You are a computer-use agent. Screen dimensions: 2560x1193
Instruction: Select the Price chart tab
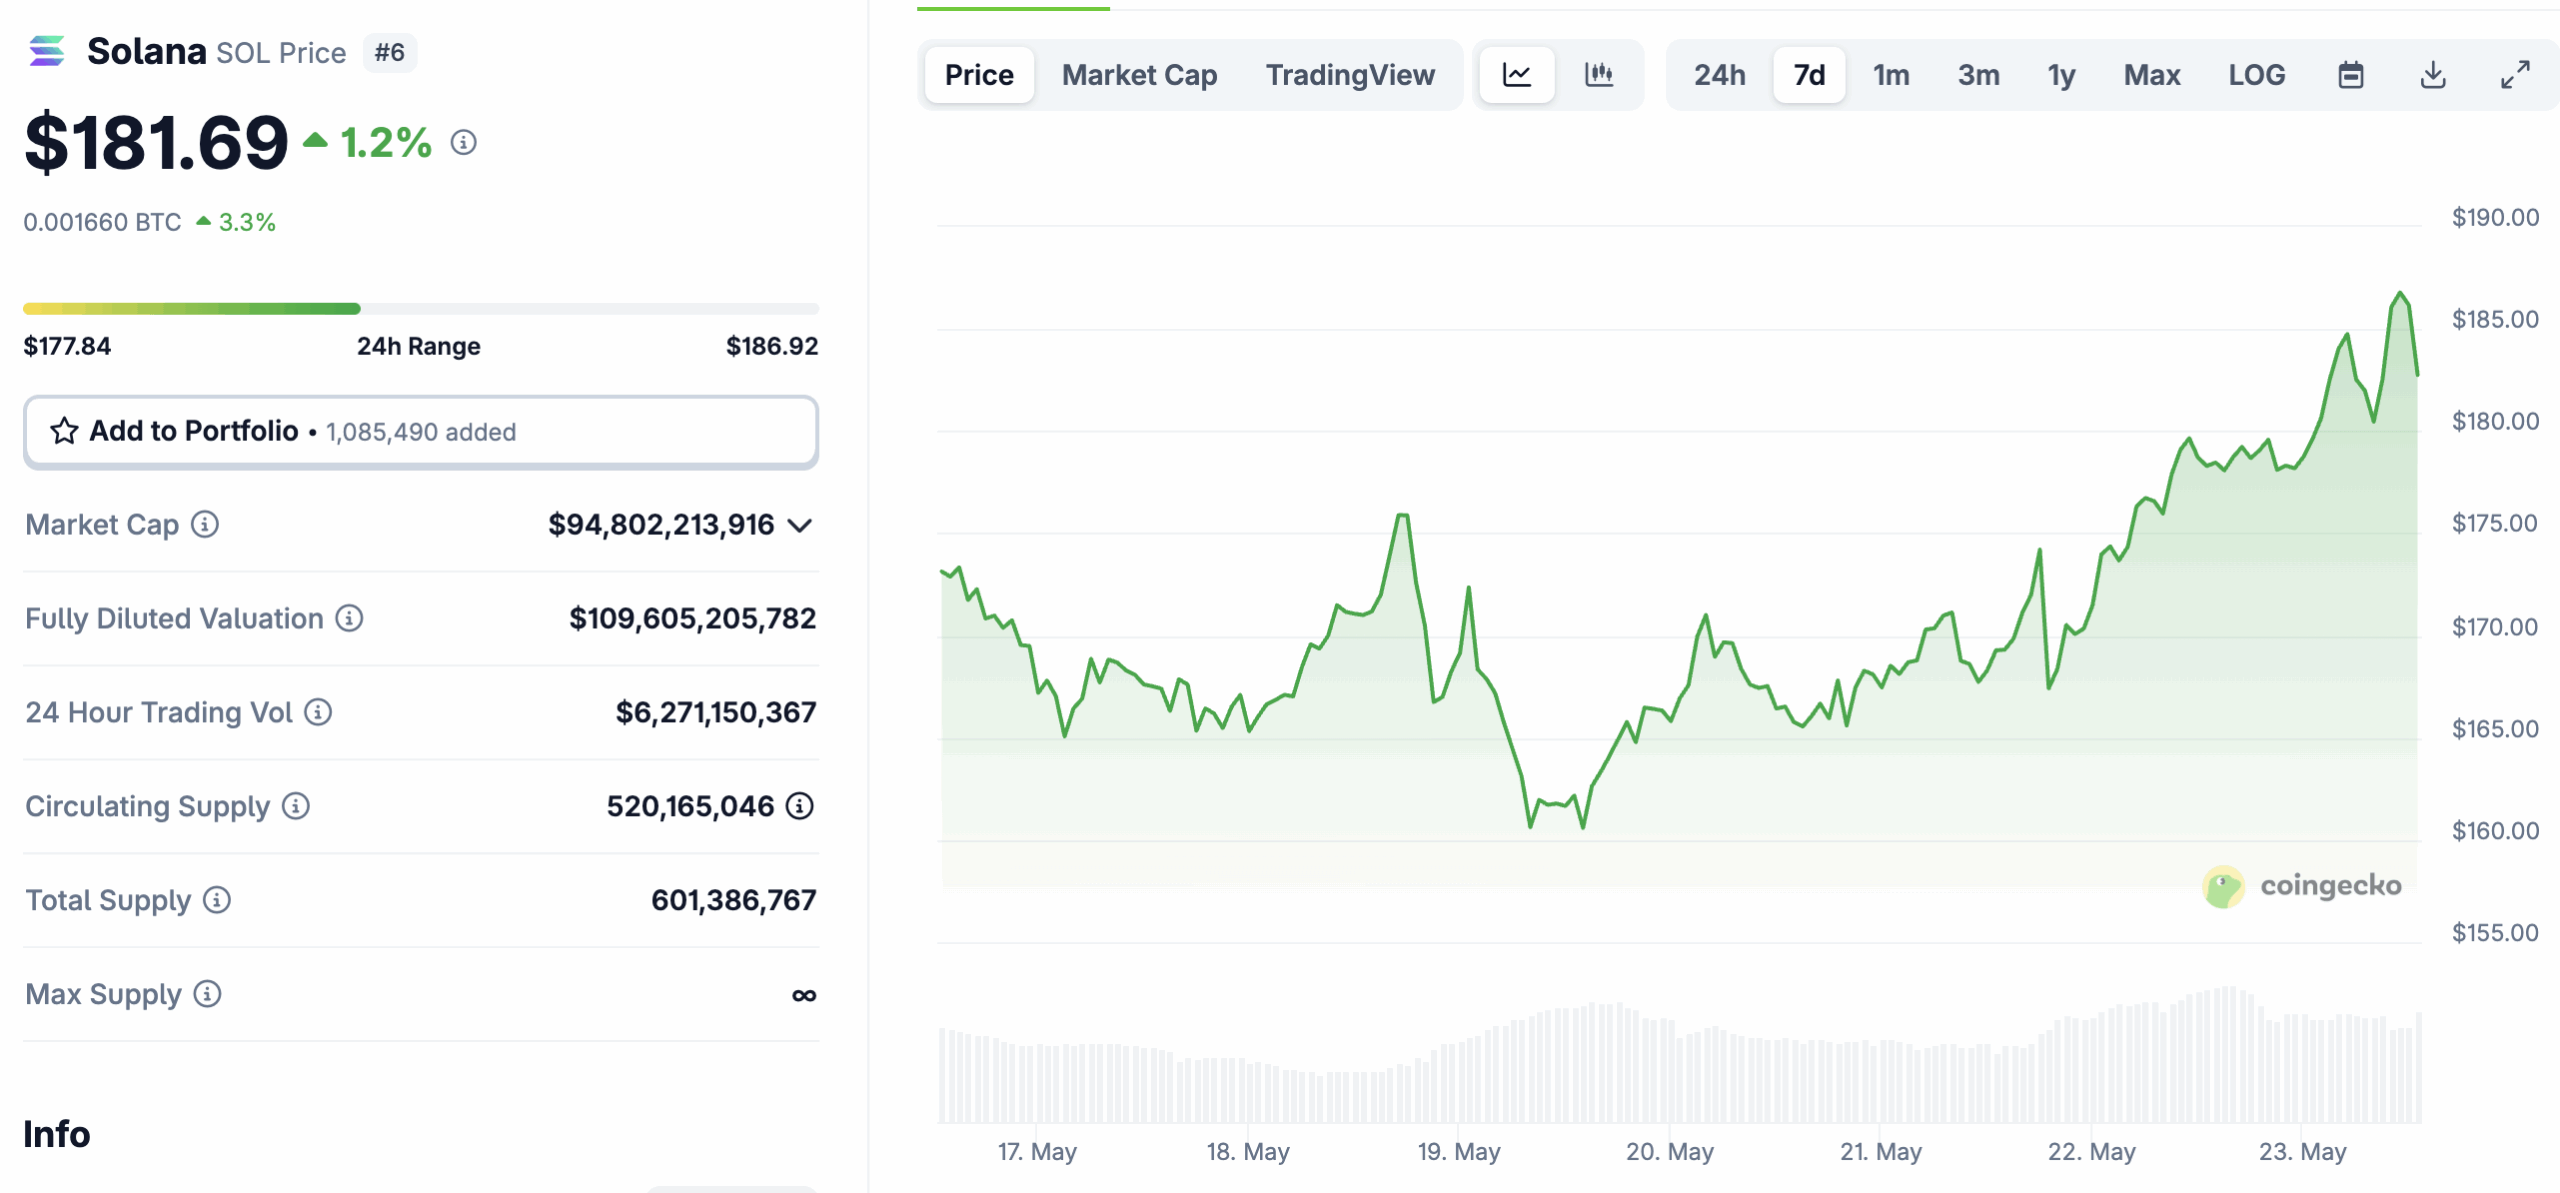[x=979, y=75]
